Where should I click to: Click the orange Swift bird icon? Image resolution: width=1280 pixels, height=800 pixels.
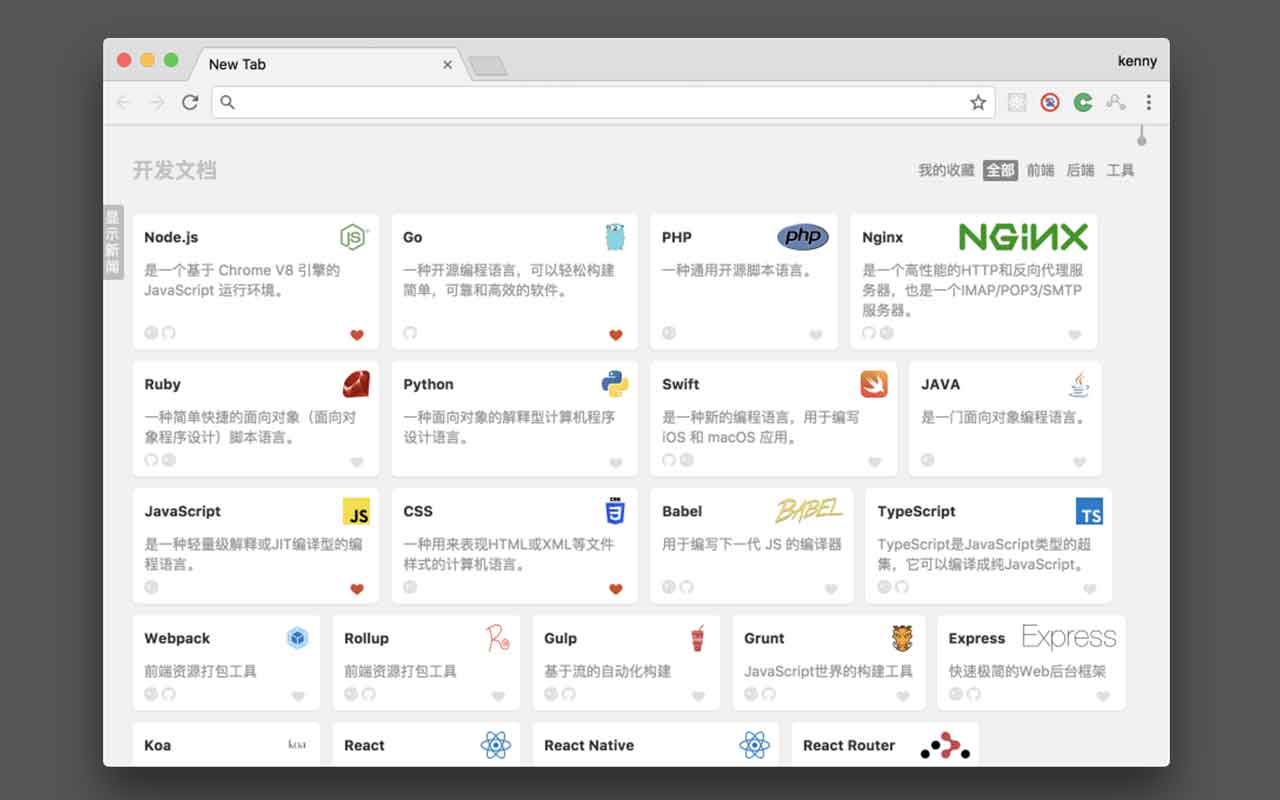pyautogui.click(x=874, y=384)
